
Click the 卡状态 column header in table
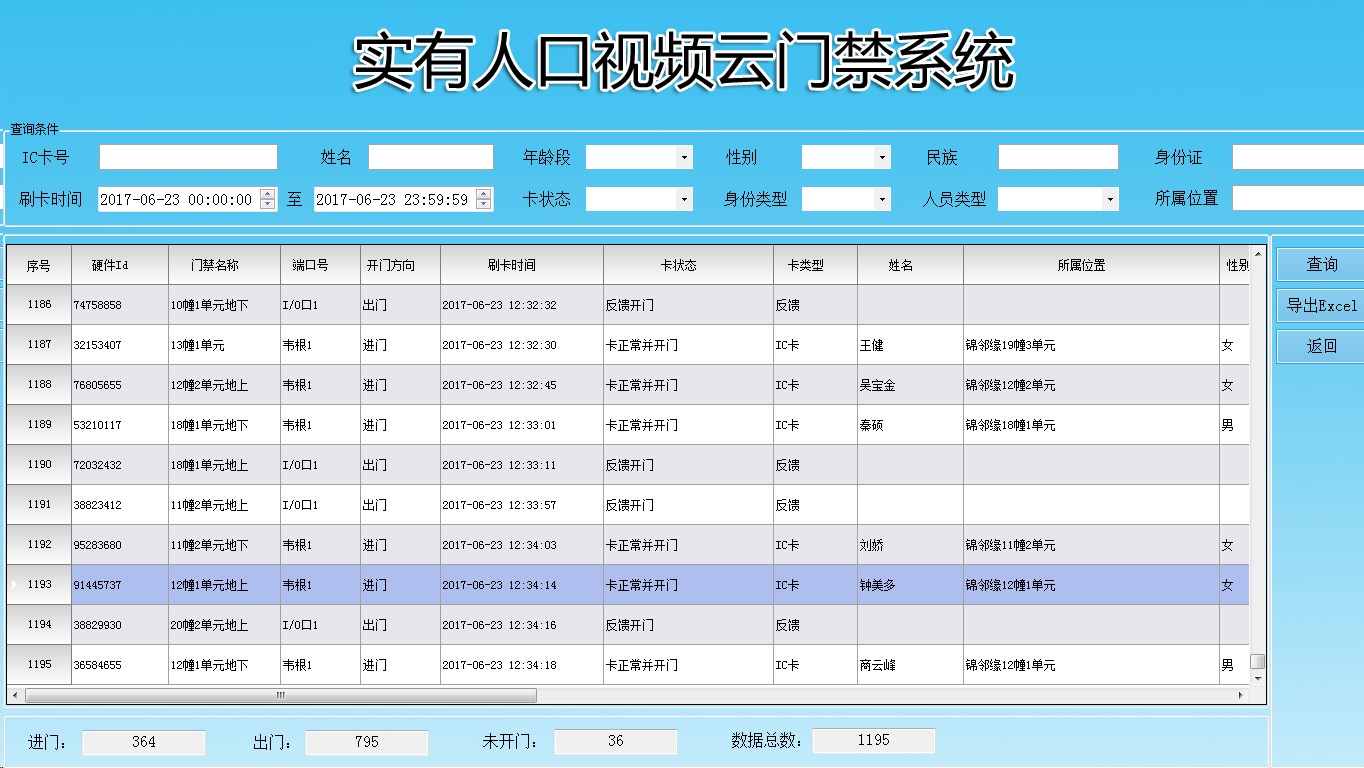pos(688,266)
